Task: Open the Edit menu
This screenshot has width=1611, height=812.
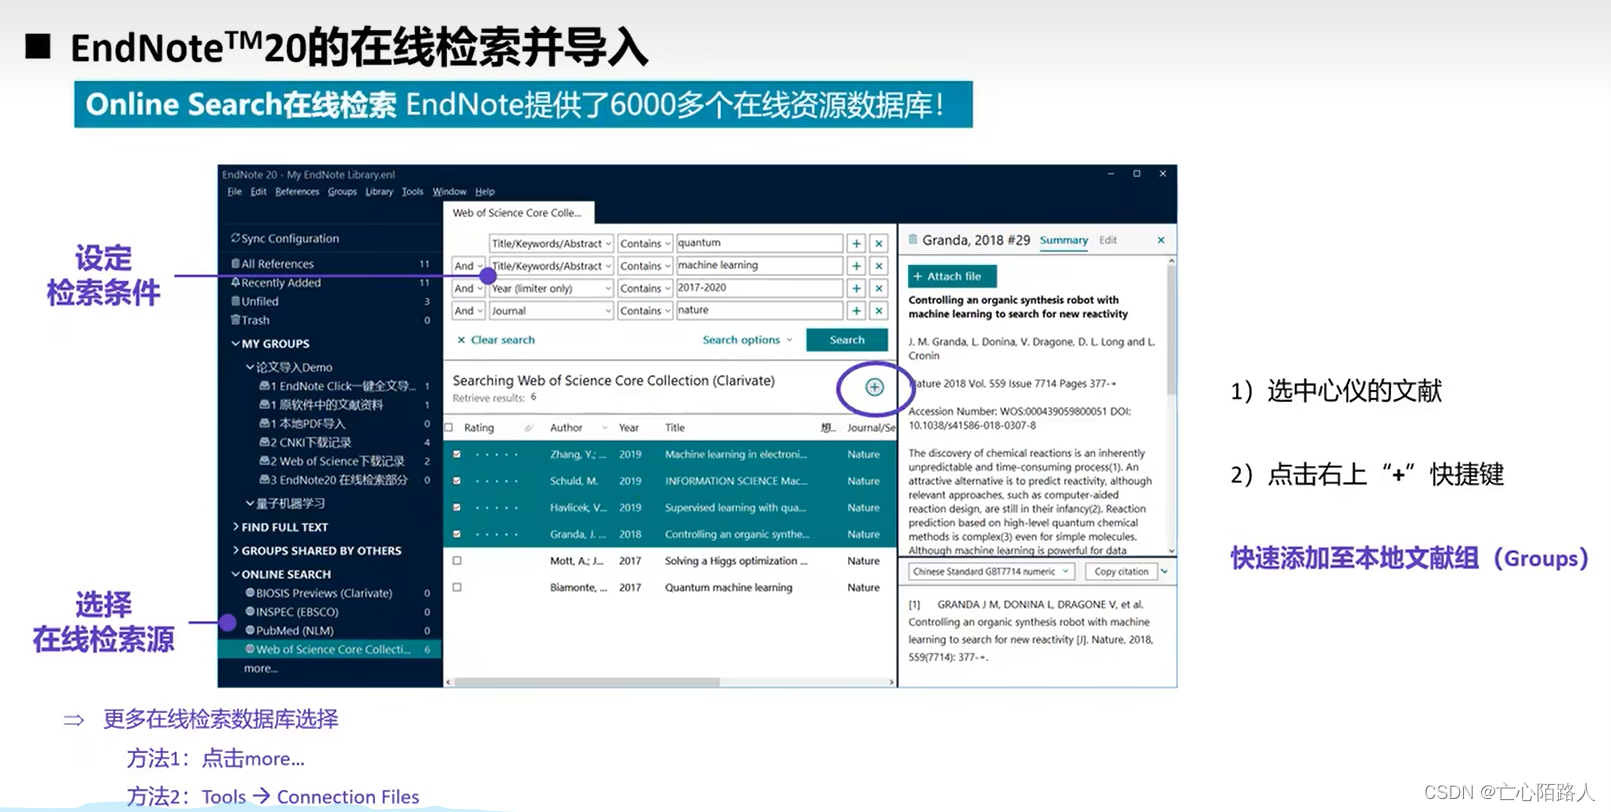Action: point(258,192)
